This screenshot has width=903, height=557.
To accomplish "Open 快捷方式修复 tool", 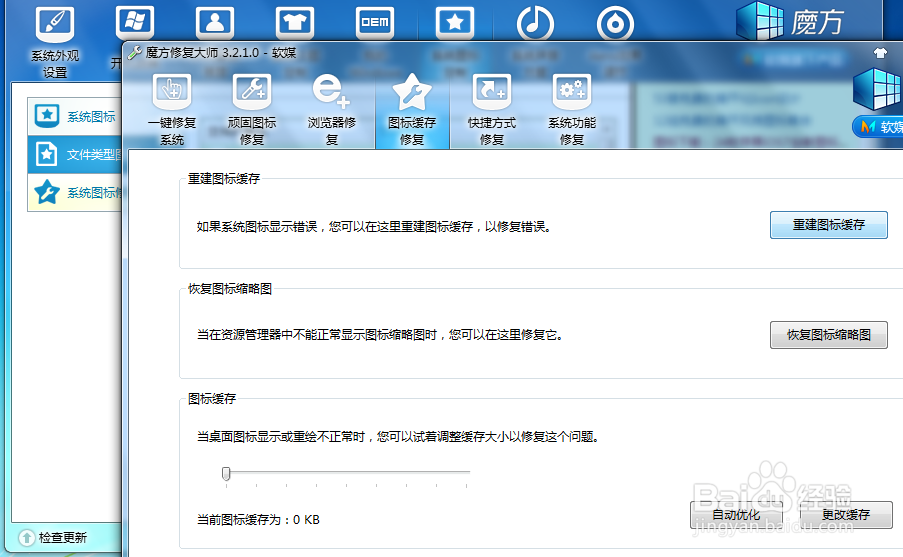I will (492, 109).
